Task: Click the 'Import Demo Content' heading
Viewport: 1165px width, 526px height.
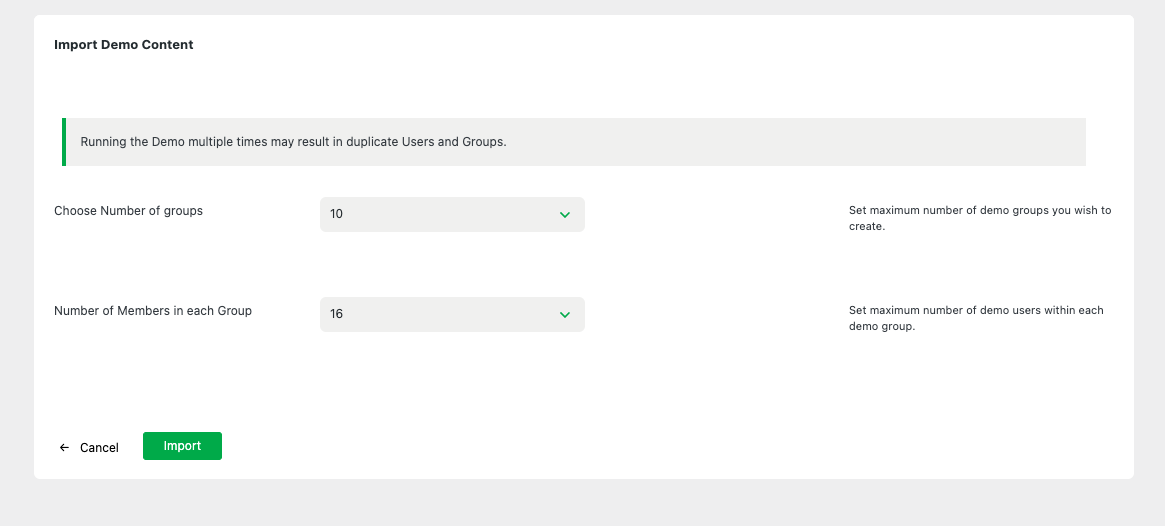Action: tap(124, 45)
